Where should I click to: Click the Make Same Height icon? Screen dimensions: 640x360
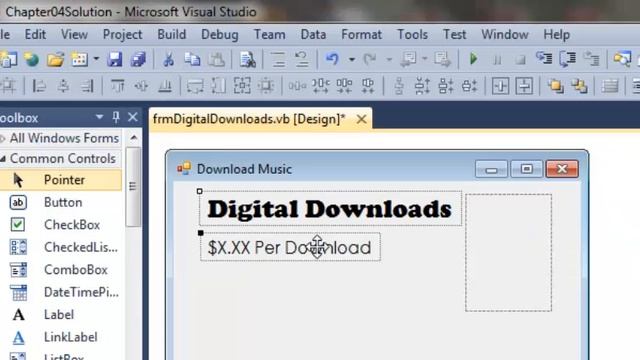[x=219, y=86]
